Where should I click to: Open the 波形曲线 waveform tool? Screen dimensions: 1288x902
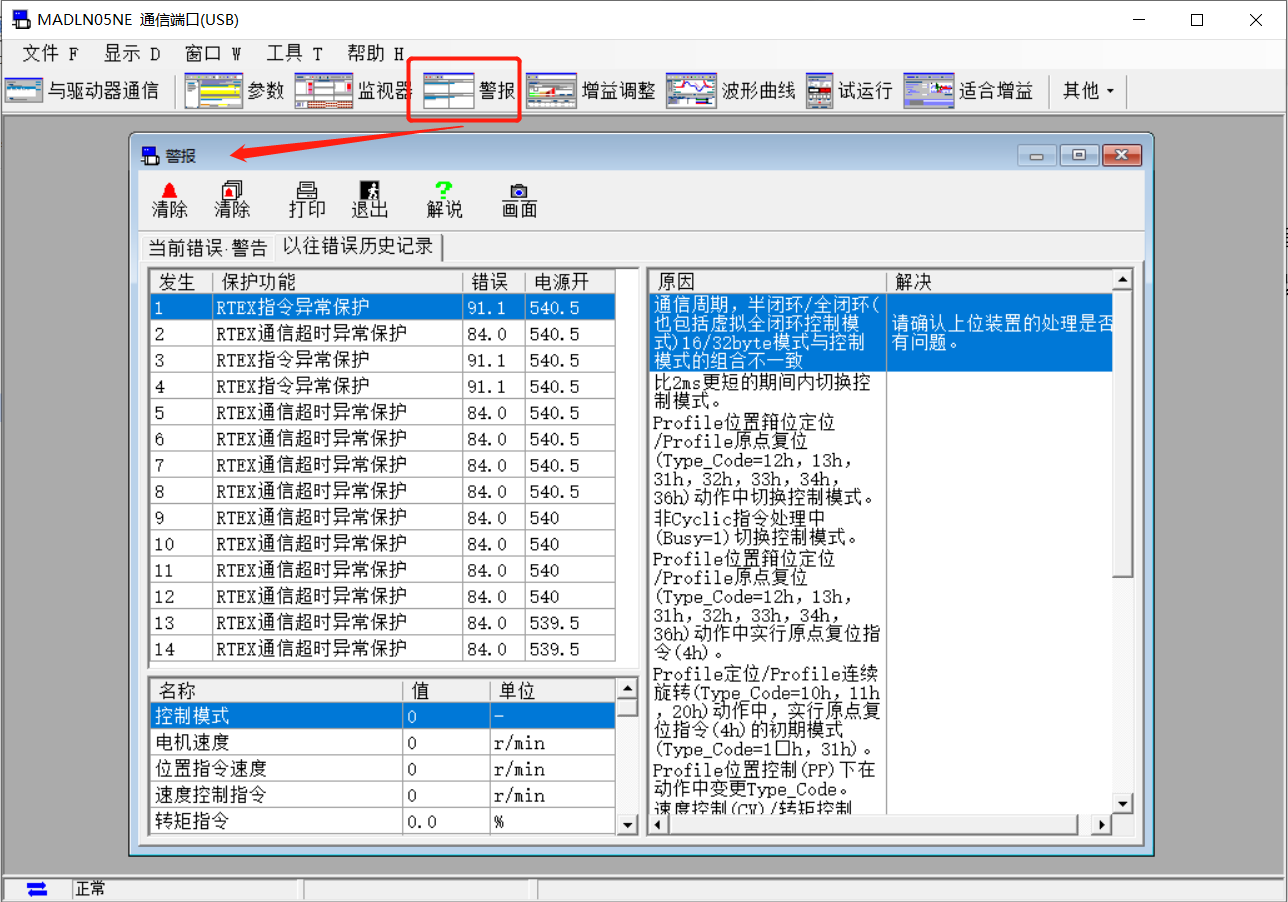[731, 91]
